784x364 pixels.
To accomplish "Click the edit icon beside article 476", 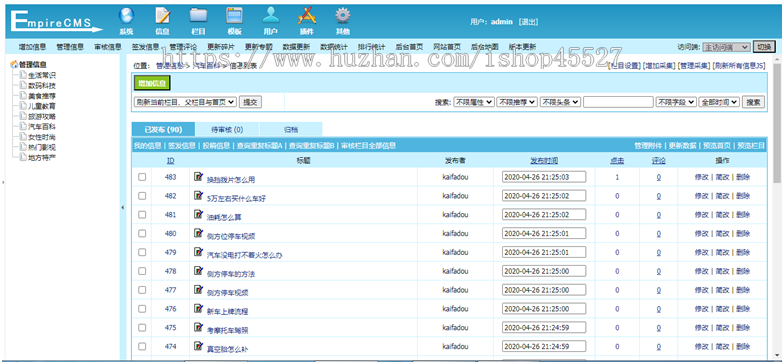I will pyautogui.click(x=198, y=308).
